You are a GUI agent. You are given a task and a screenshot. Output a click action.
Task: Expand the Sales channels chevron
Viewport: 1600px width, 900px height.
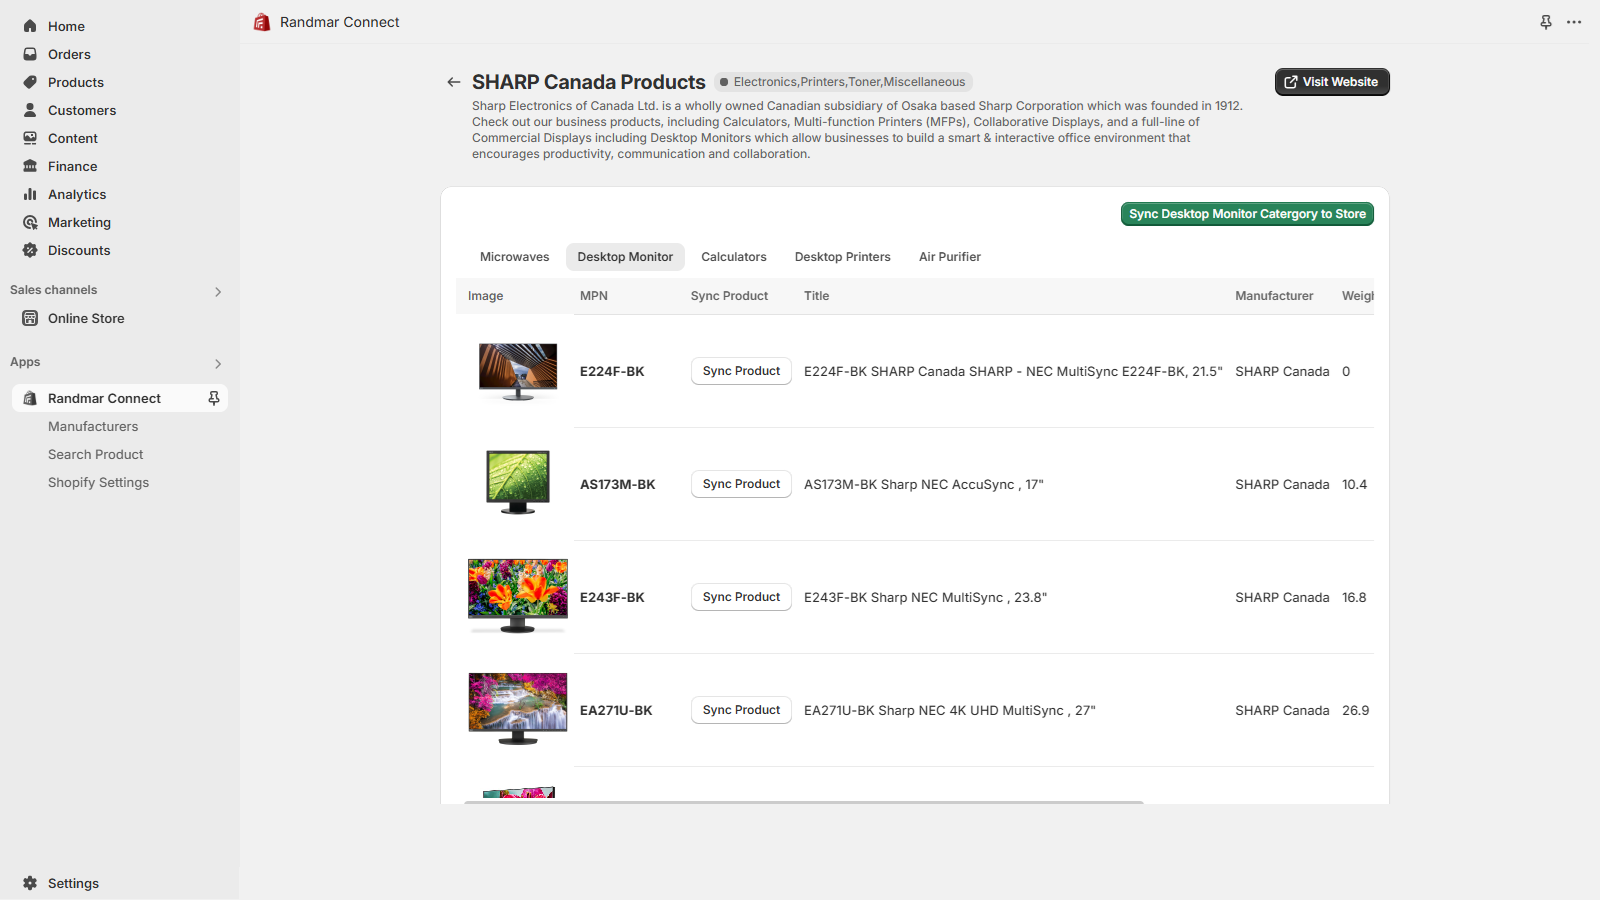[218, 292]
